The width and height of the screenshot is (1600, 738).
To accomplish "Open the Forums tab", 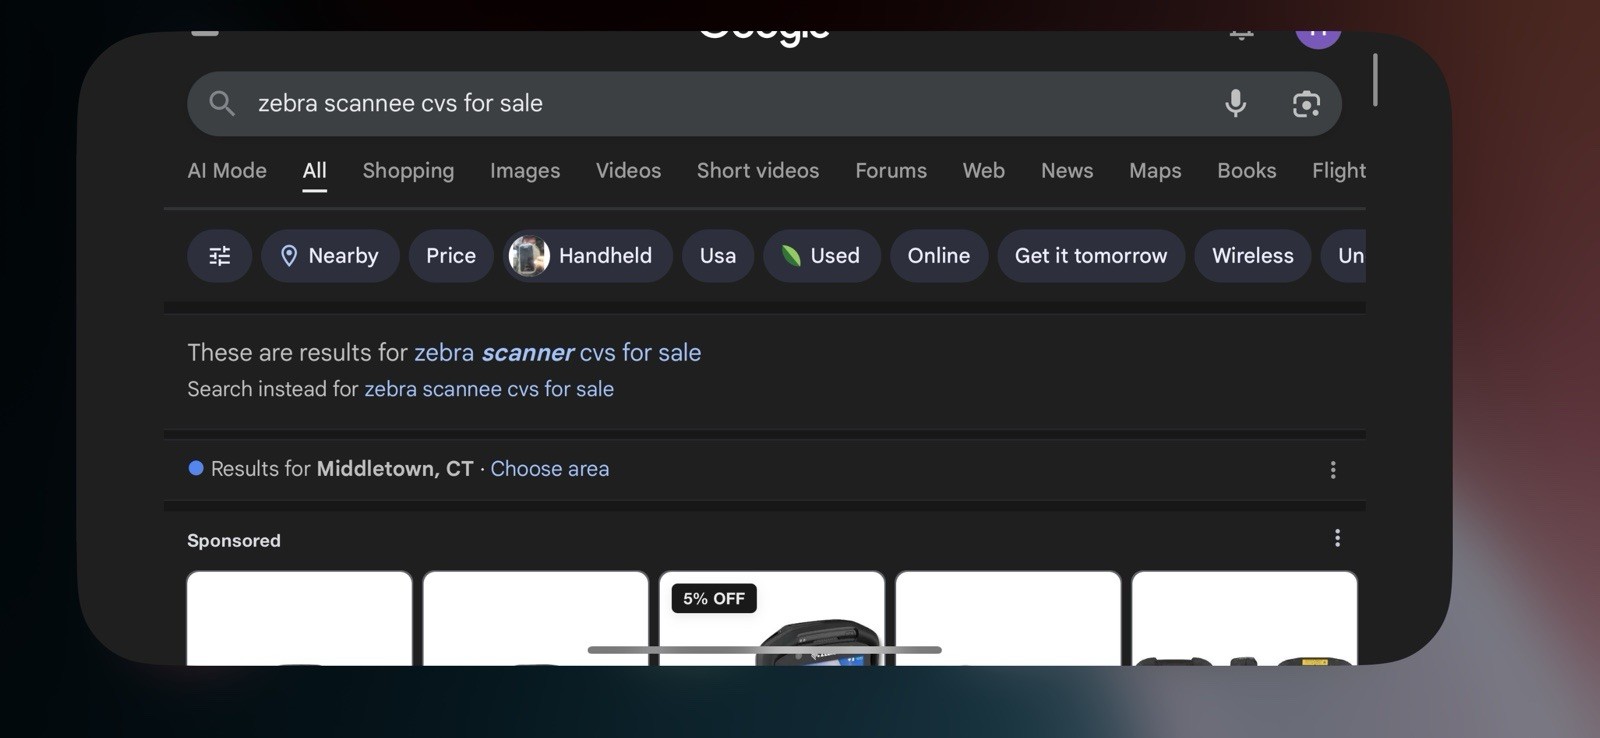I will point(891,171).
